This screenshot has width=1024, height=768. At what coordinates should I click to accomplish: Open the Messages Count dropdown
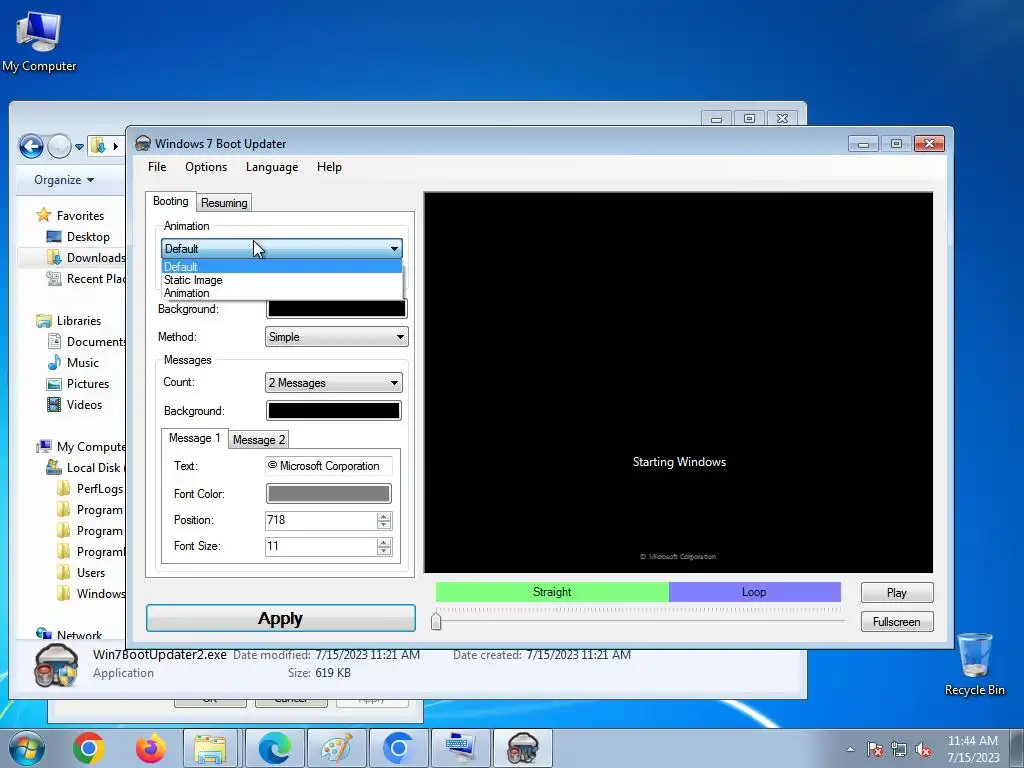pyautogui.click(x=334, y=383)
